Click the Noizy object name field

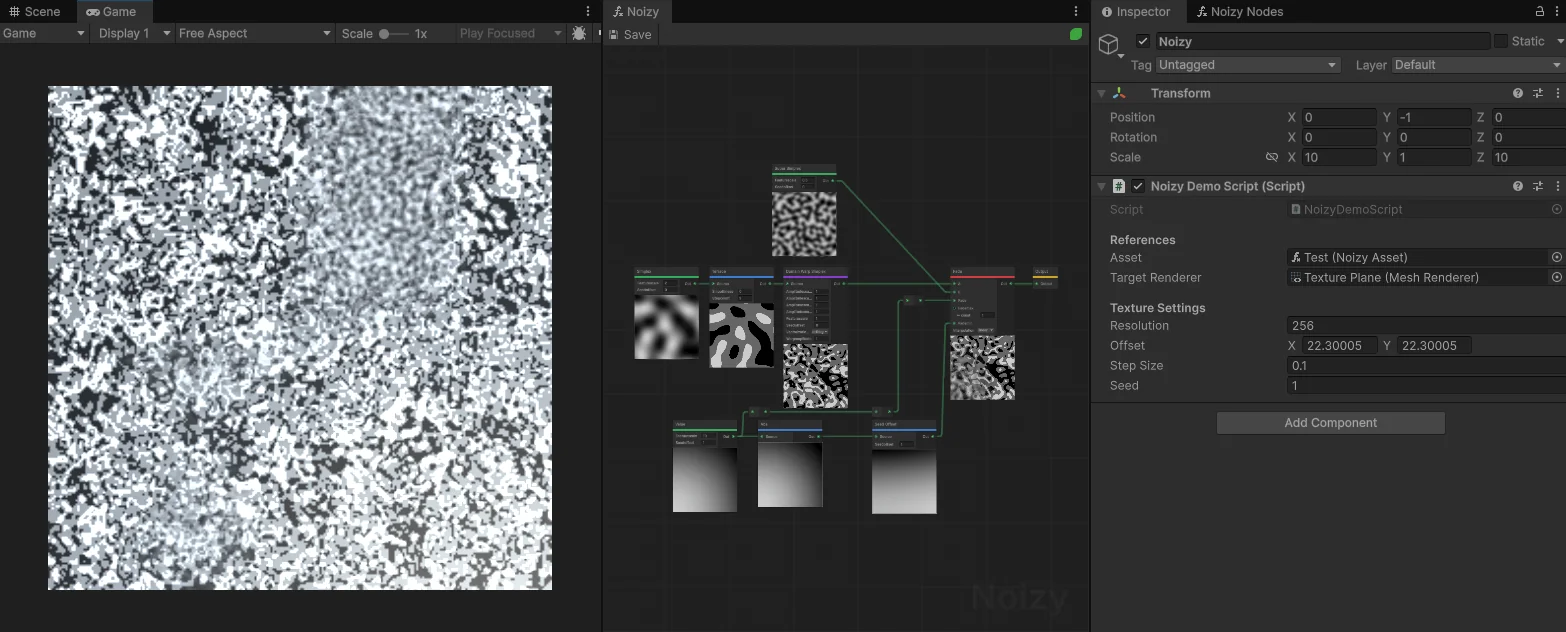[x=1323, y=41]
